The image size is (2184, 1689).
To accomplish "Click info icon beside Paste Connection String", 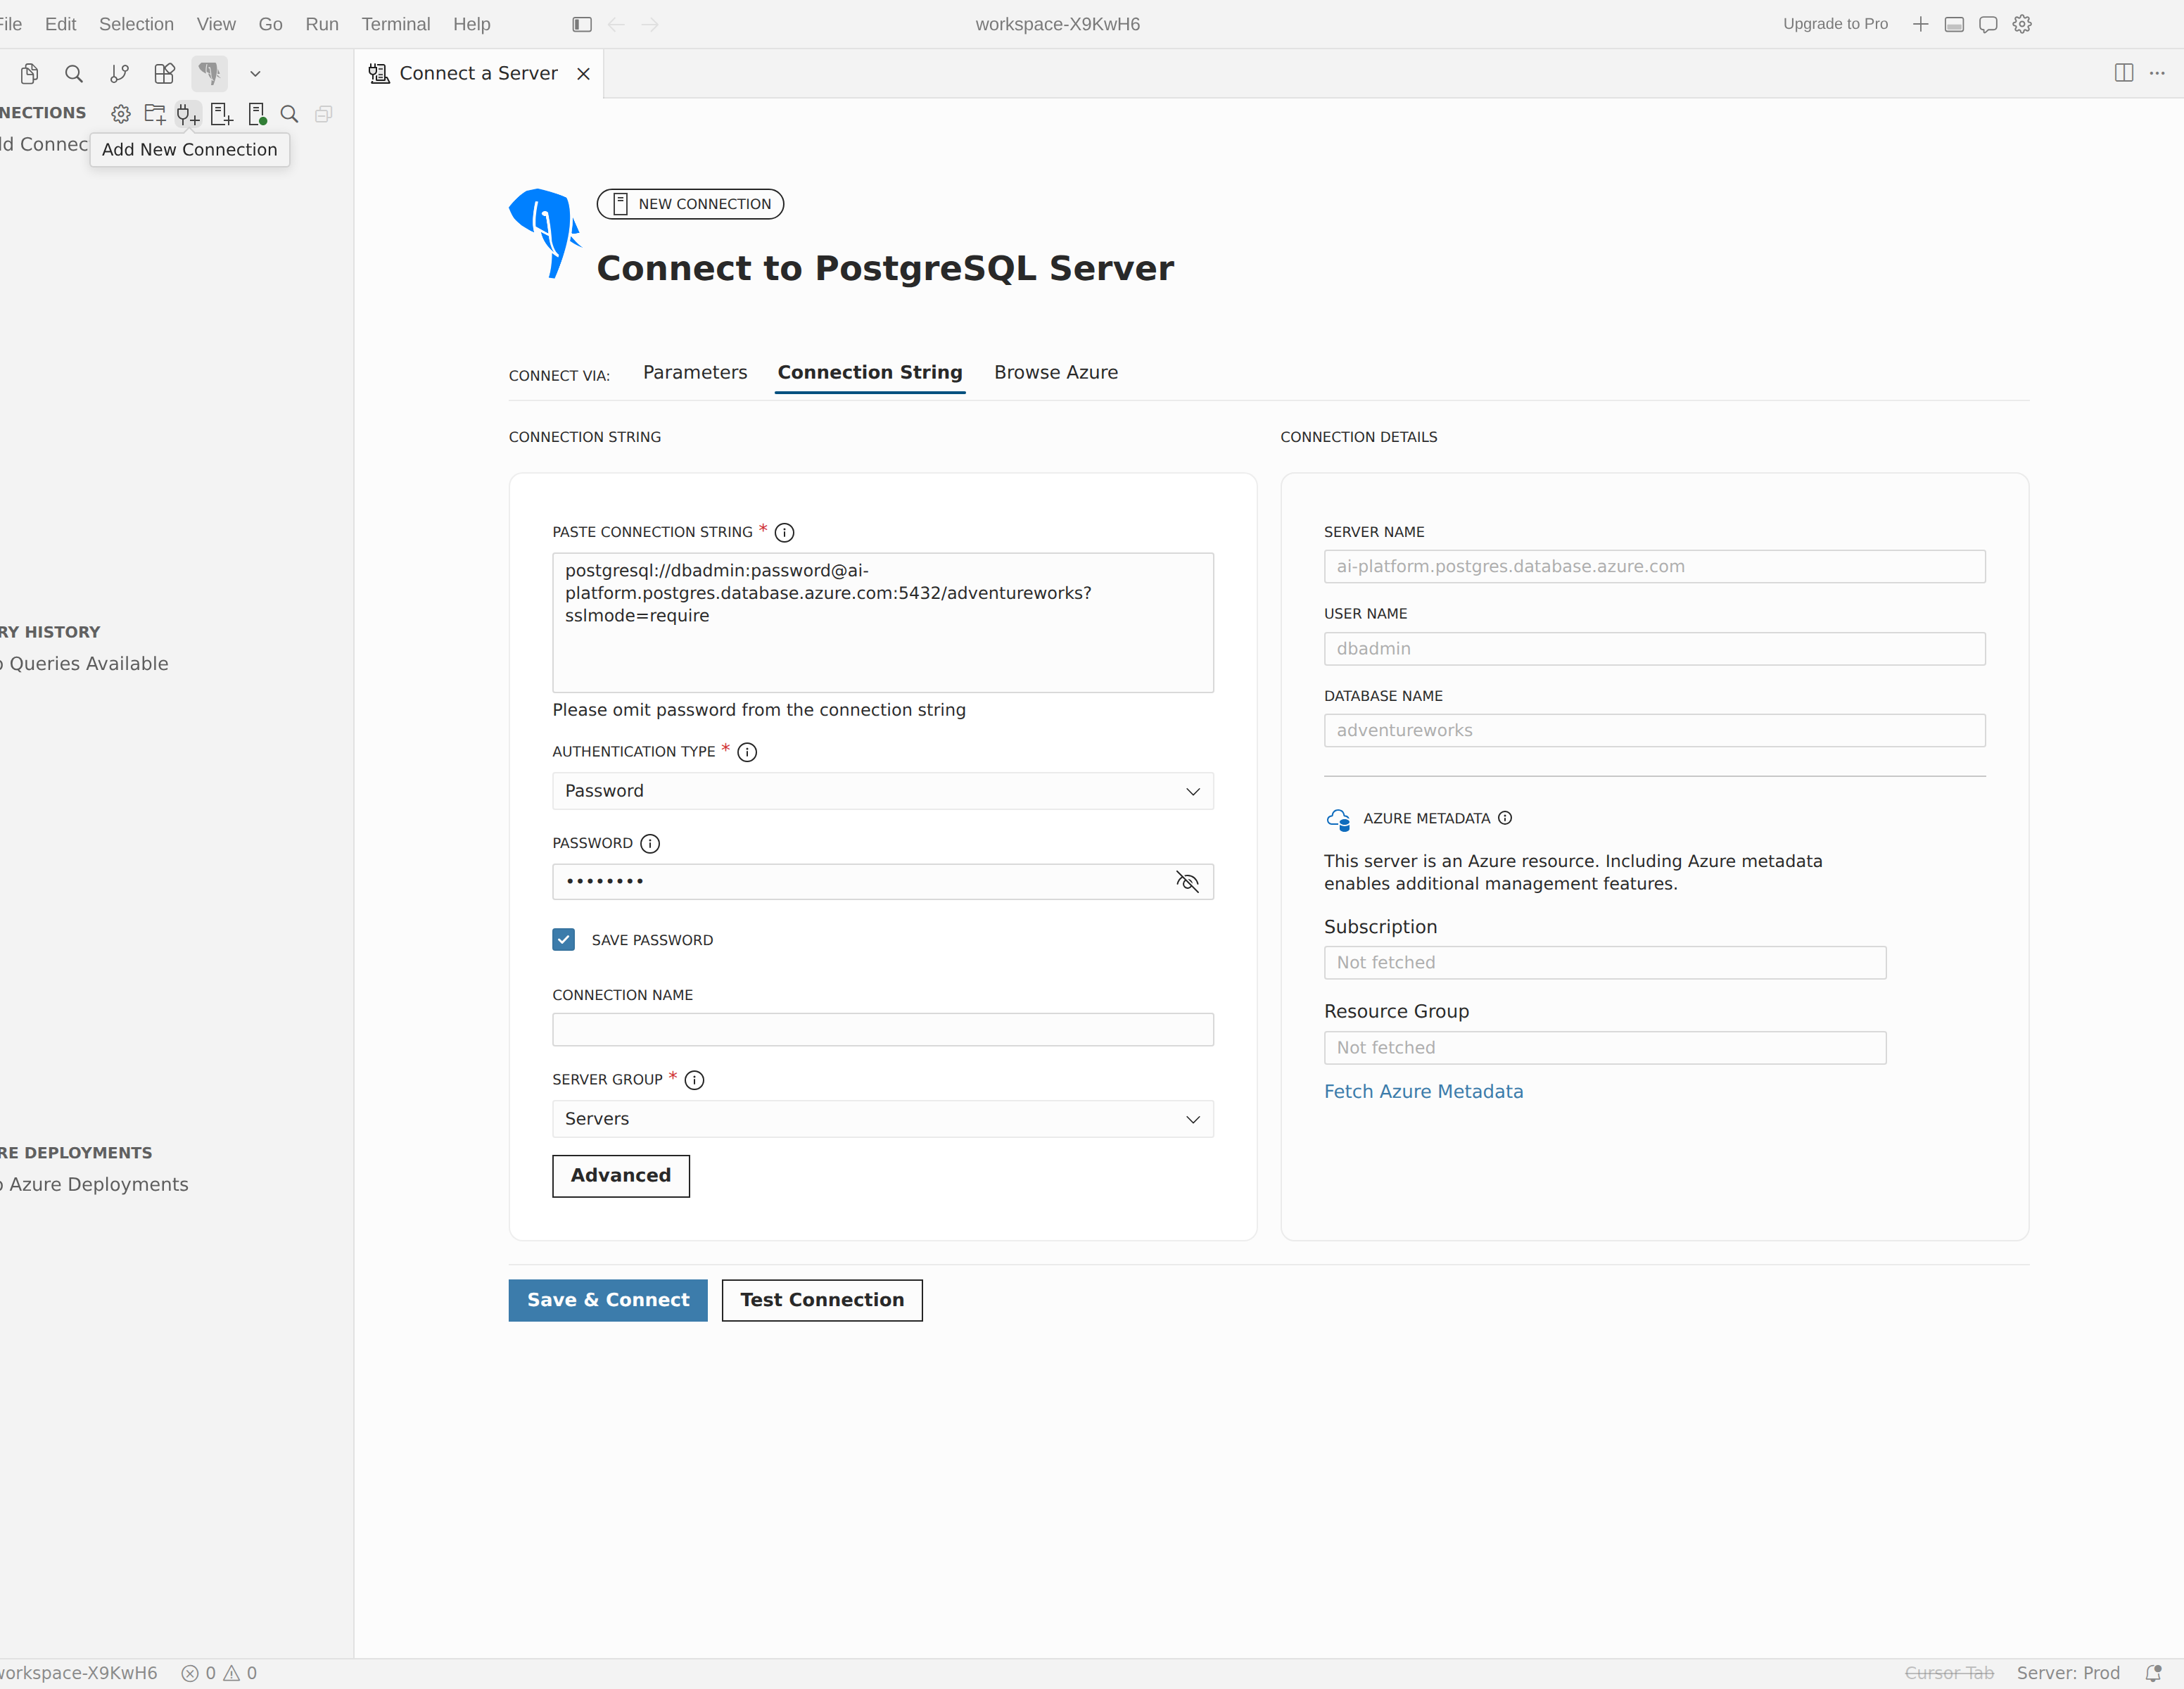I will pos(785,532).
